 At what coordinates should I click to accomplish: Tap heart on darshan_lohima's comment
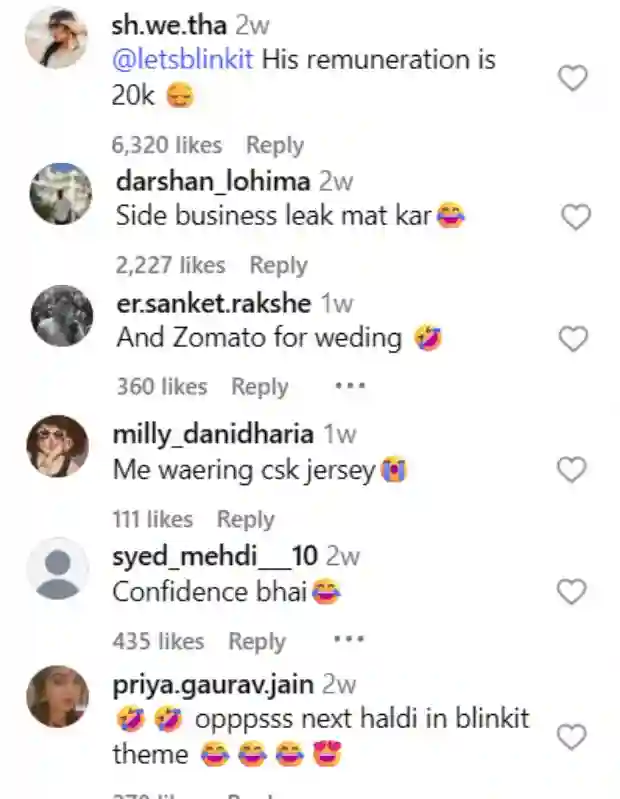tap(575, 216)
